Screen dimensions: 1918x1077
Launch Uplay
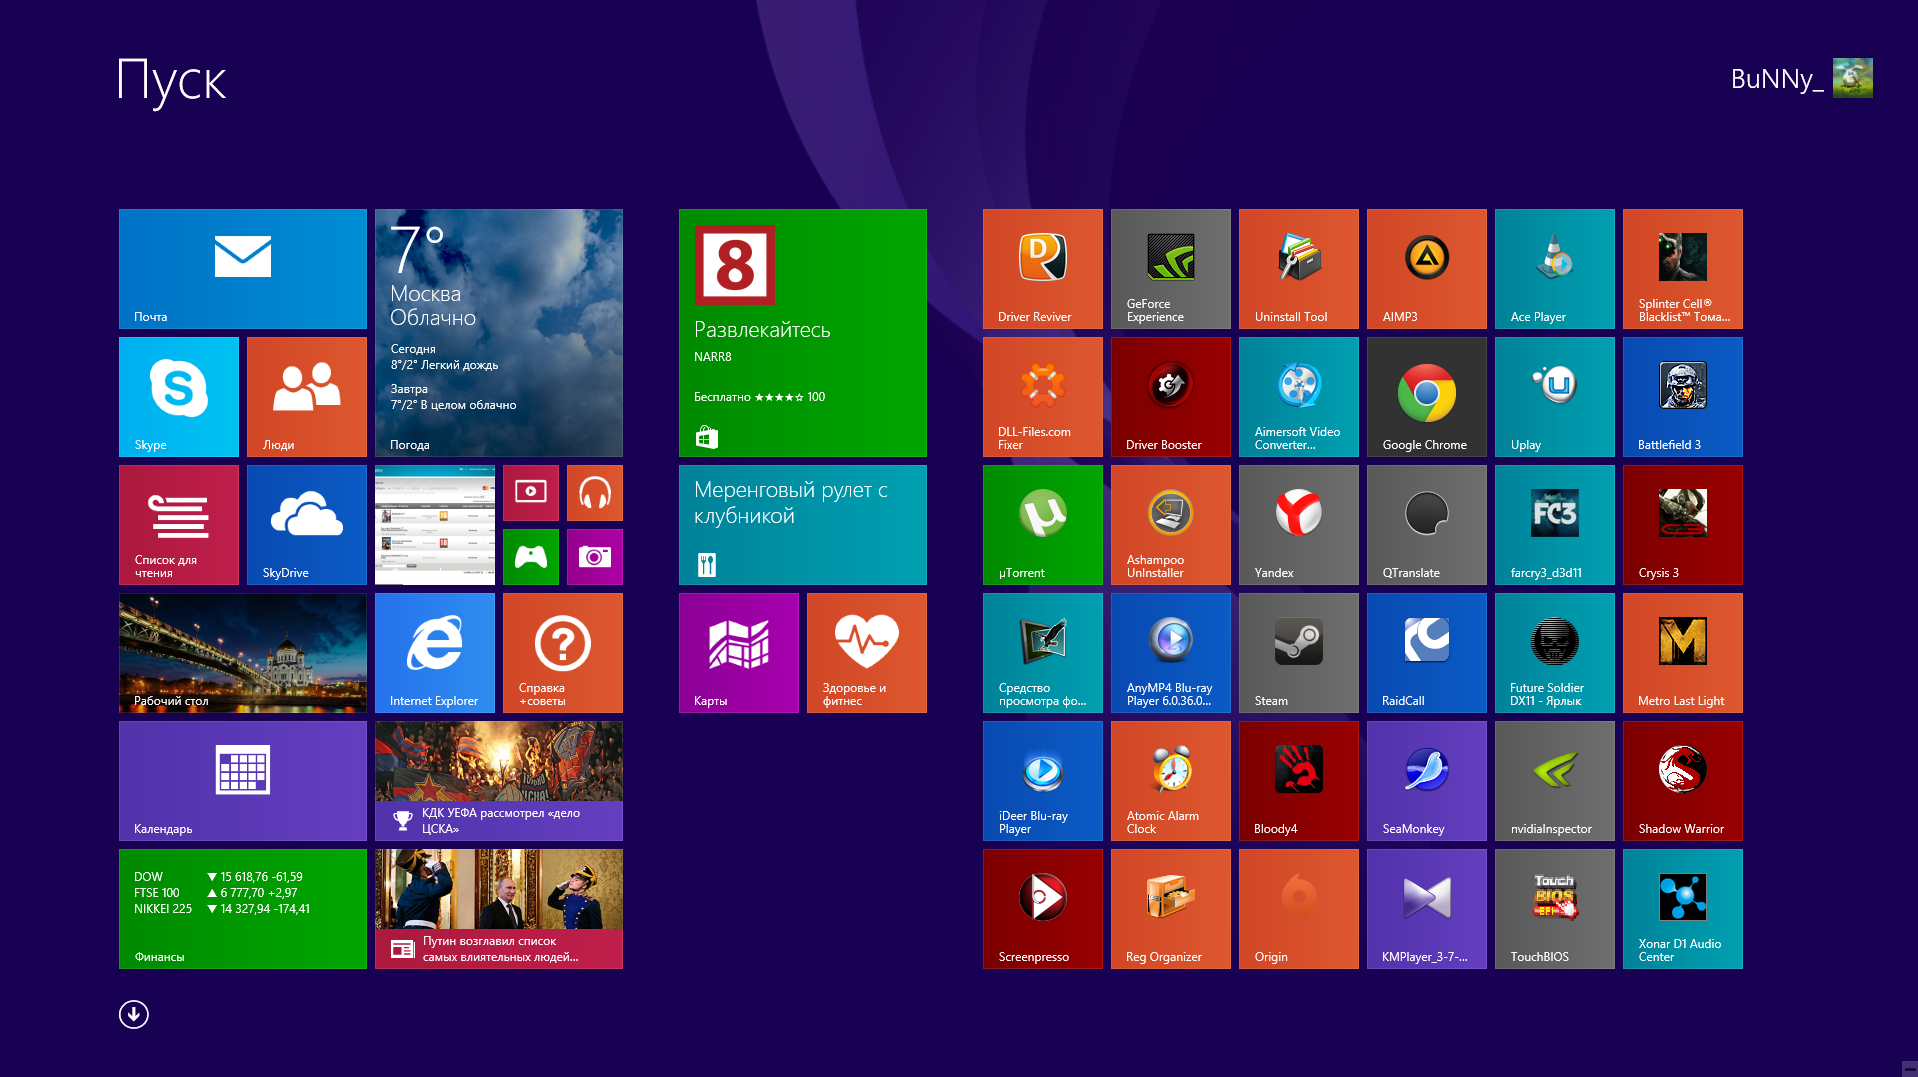(x=1555, y=397)
